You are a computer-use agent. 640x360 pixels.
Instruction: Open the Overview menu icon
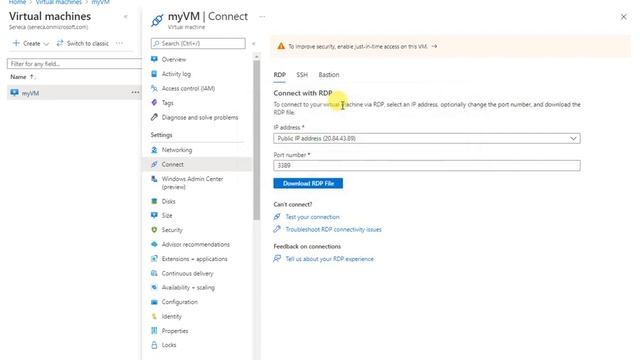pos(154,59)
